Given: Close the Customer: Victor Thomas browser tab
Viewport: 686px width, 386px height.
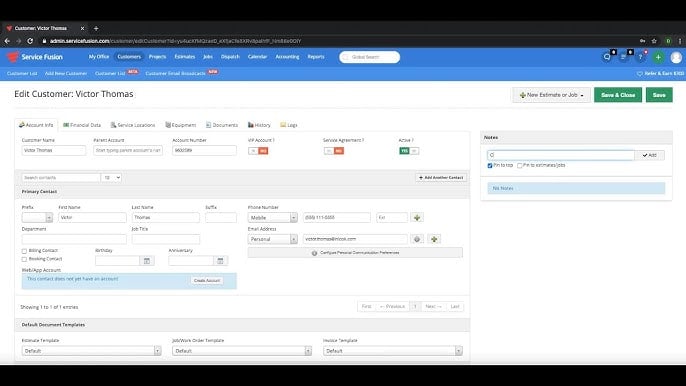Looking at the screenshot, I should point(82,28).
